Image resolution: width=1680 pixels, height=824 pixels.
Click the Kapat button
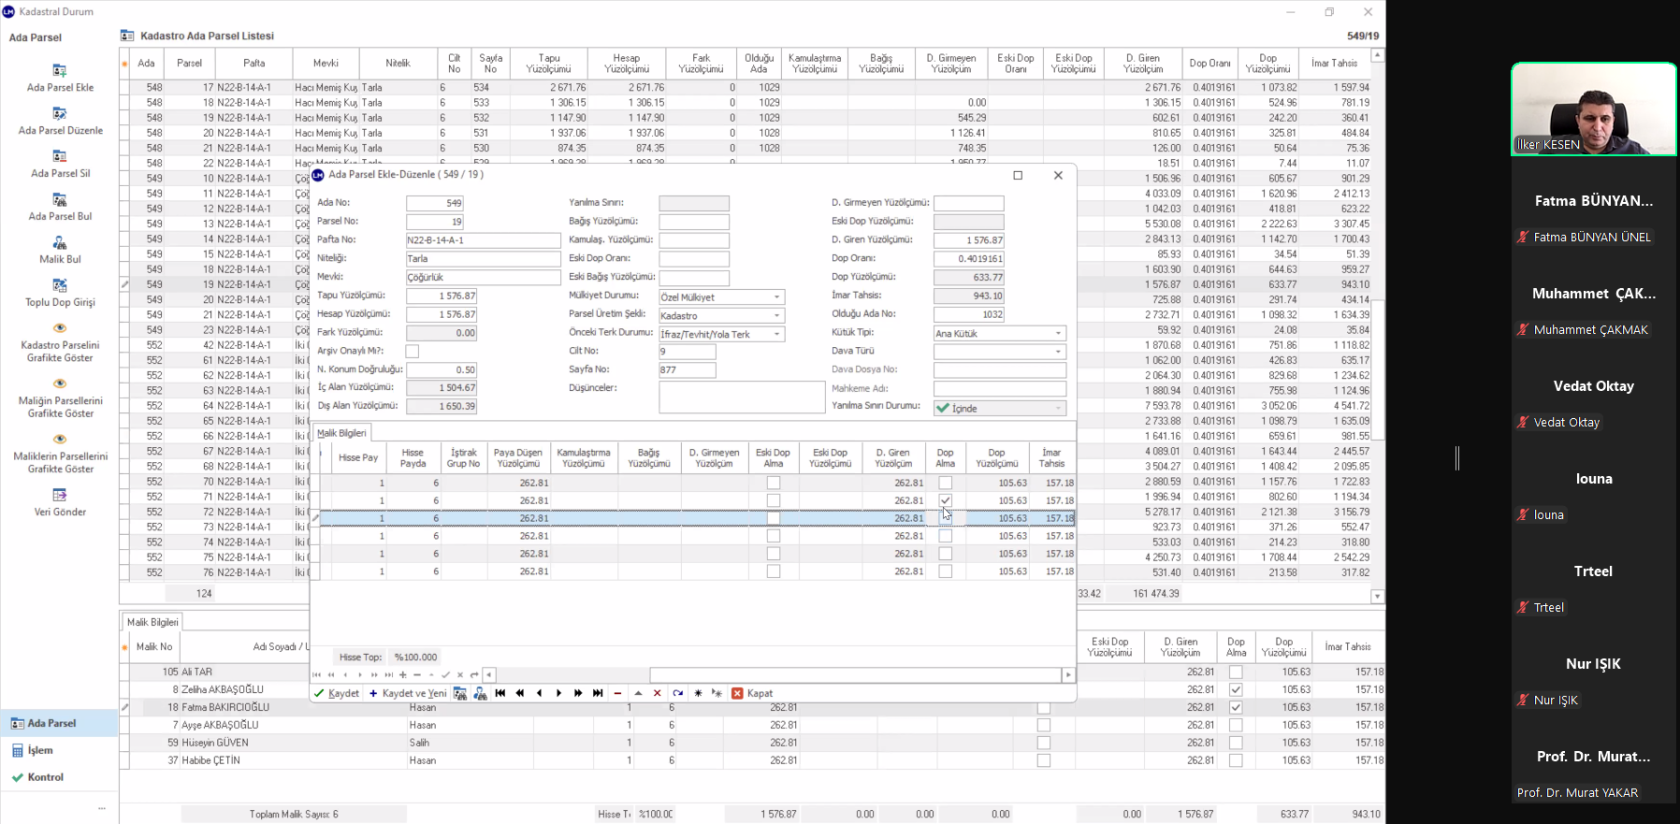click(x=752, y=693)
